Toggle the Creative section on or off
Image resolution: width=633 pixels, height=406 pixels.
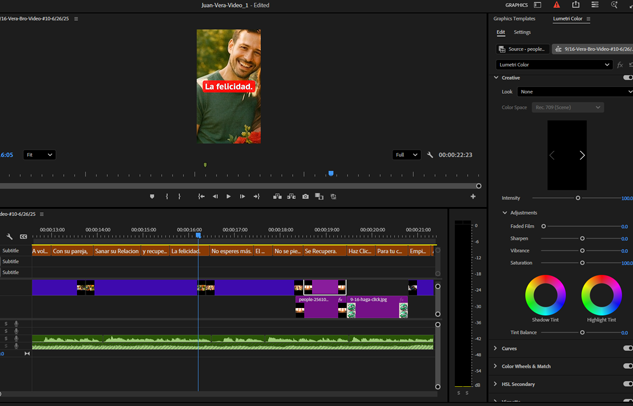pyautogui.click(x=627, y=77)
